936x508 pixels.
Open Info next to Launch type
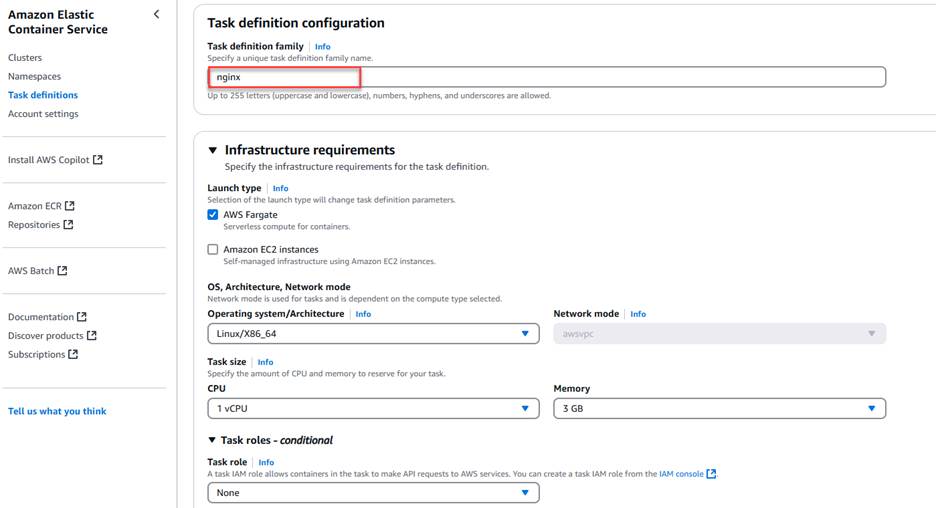tap(280, 188)
